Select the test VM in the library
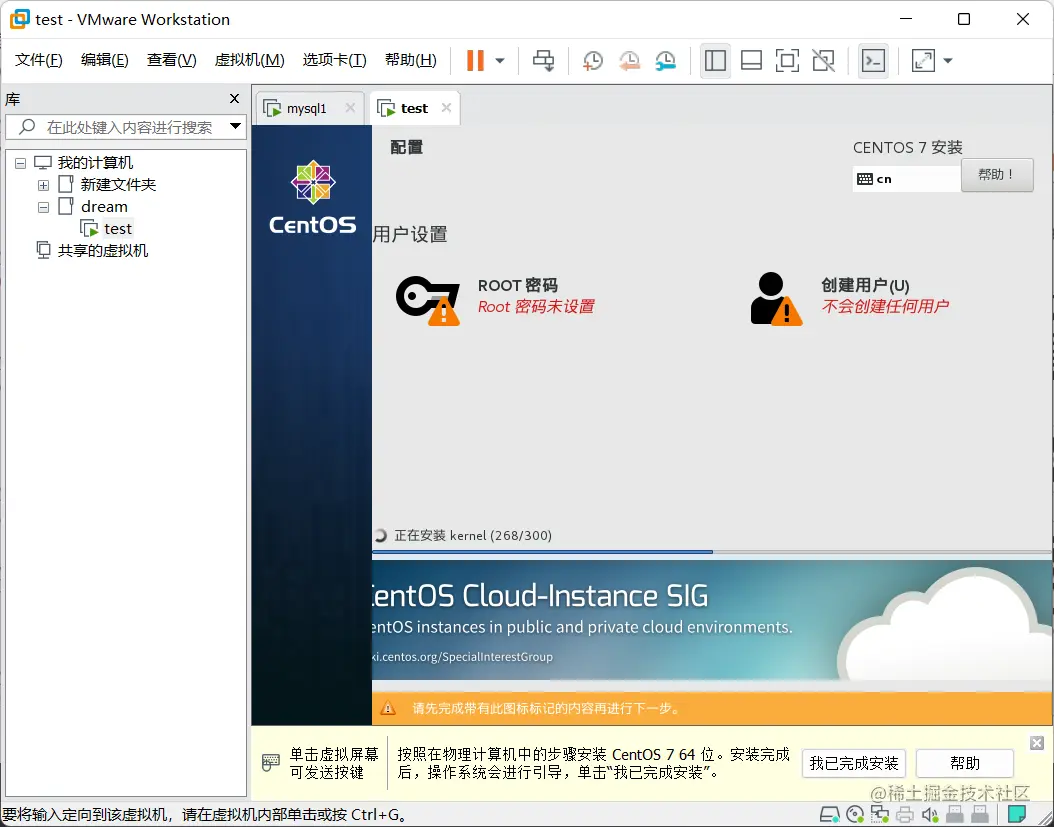The image size is (1054, 827). click(x=118, y=229)
